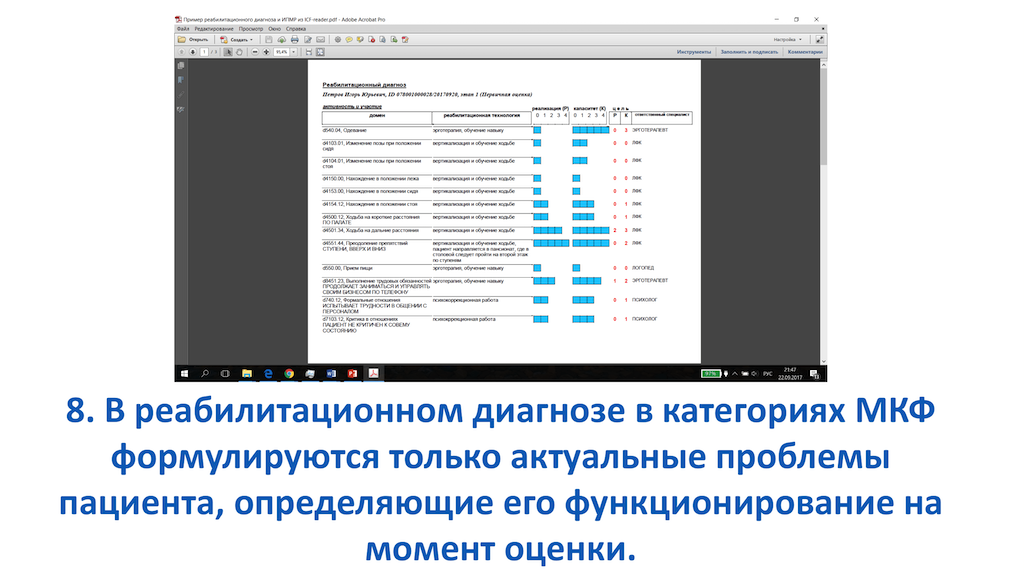Click the page number field
This screenshot has height=576, width=1024.
click(x=204, y=52)
